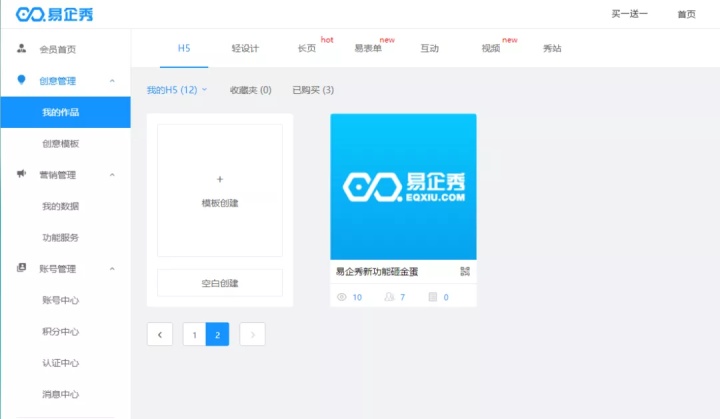Viewport: 720px width, 419px height.
Task: Click the 买一送一 link in header
Action: tap(629, 14)
